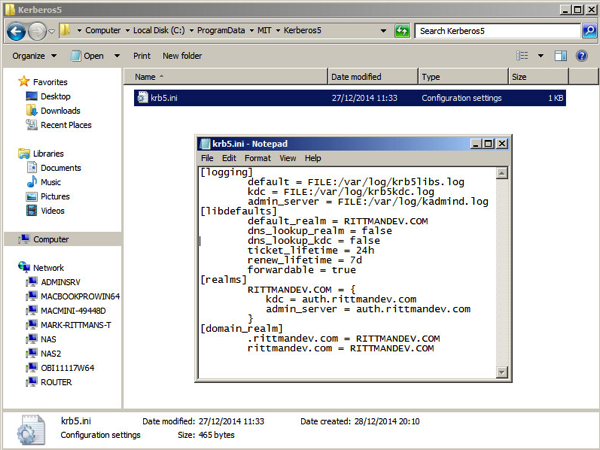
Task: Click Kerberos5 breadcrumb segment
Action: tap(302, 30)
